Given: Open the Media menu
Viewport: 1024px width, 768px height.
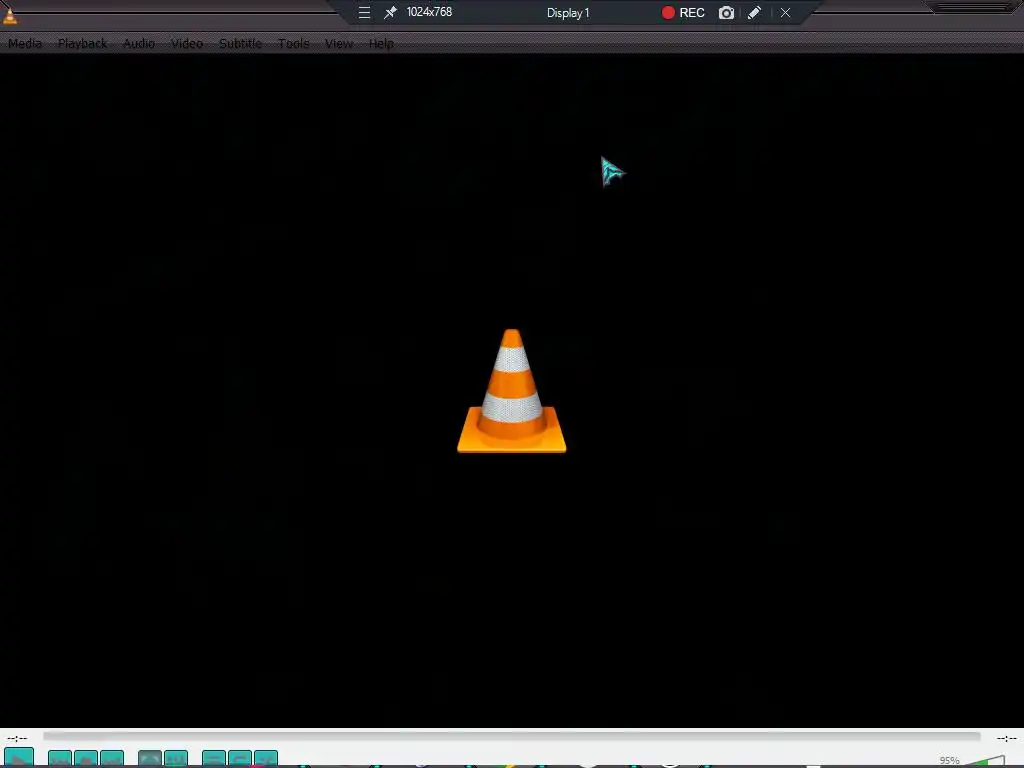Looking at the screenshot, I should click(25, 44).
